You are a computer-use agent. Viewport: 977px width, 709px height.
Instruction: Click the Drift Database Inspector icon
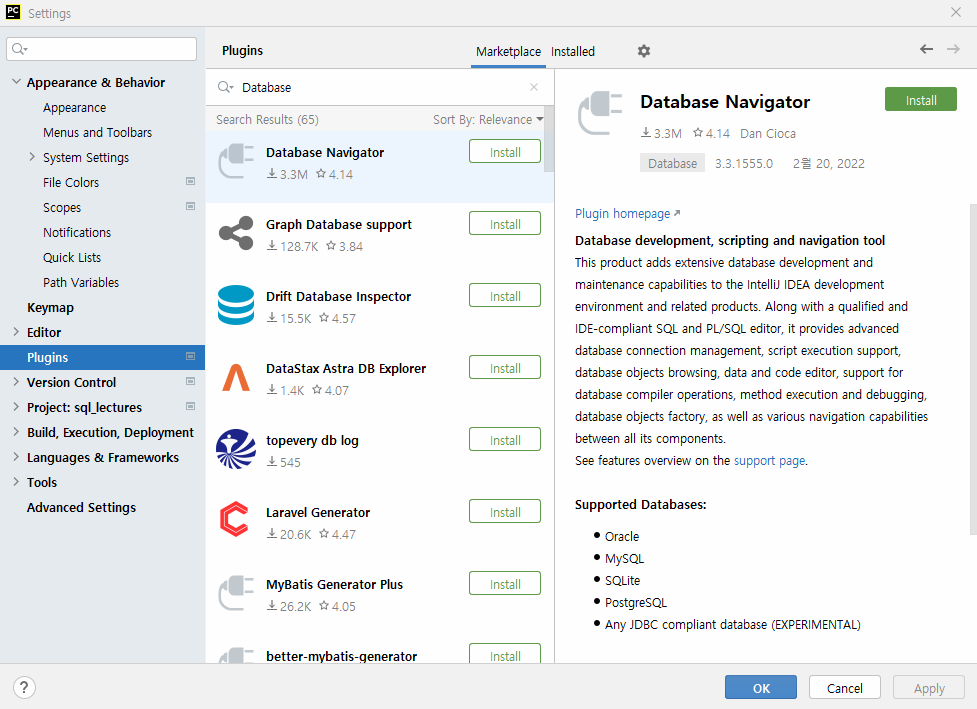(x=236, y=305)
